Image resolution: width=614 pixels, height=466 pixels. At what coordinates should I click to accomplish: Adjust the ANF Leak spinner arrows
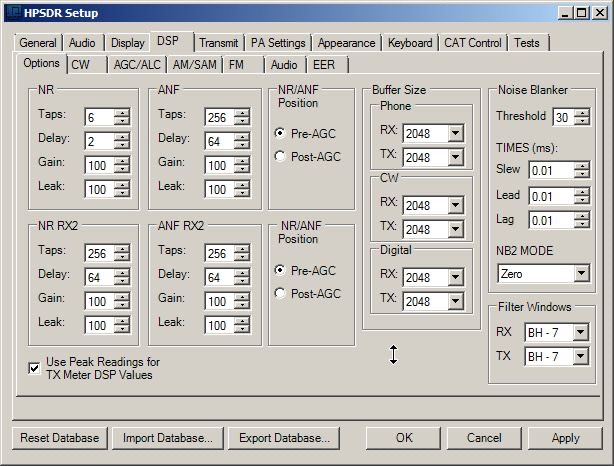pyautogui.click(x=242, y=189)
